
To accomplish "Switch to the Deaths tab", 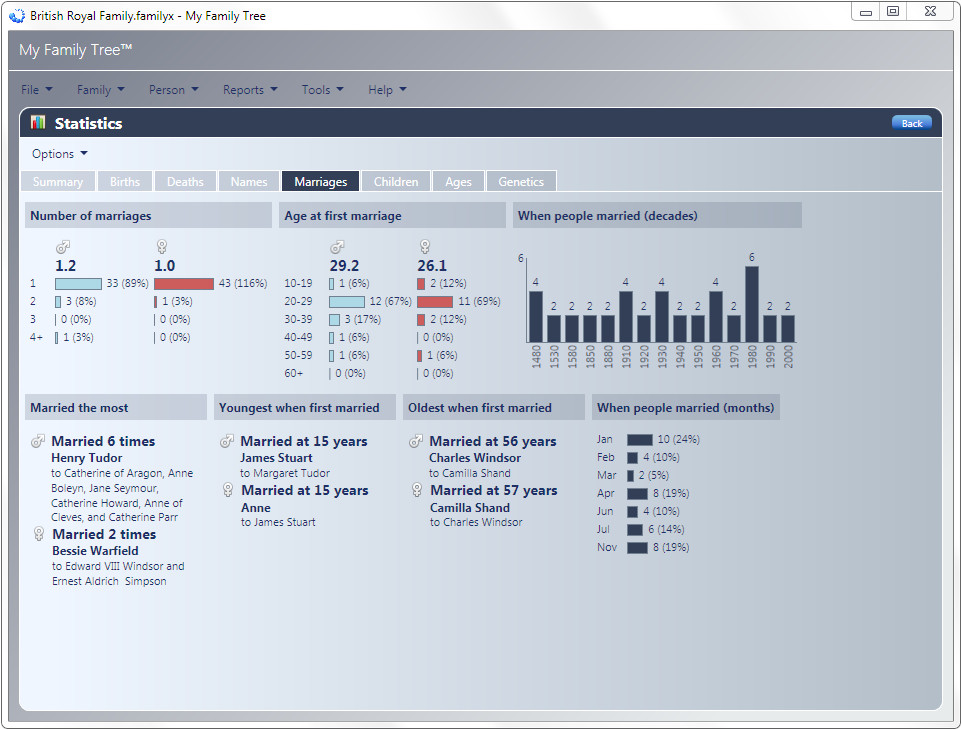I will point(185,182).
